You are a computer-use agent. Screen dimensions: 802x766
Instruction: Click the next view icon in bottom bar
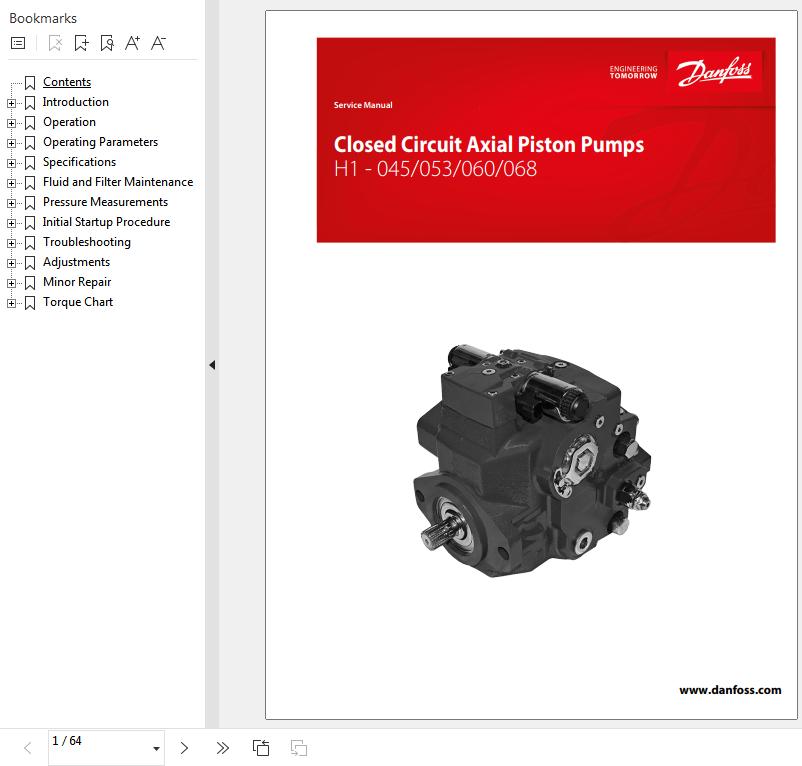[x=299, y=748]
